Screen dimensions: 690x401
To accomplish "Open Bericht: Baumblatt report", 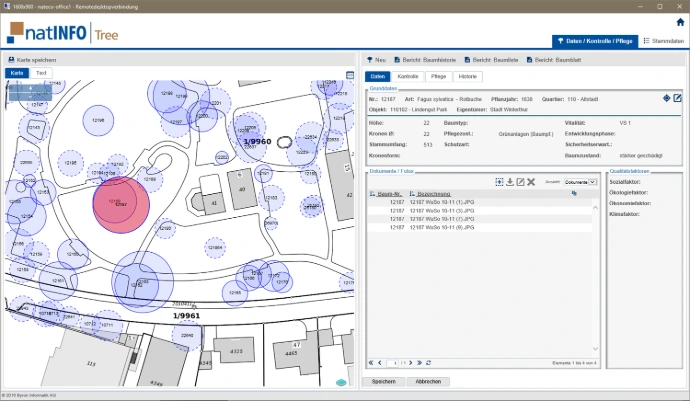I will (554, 60).
